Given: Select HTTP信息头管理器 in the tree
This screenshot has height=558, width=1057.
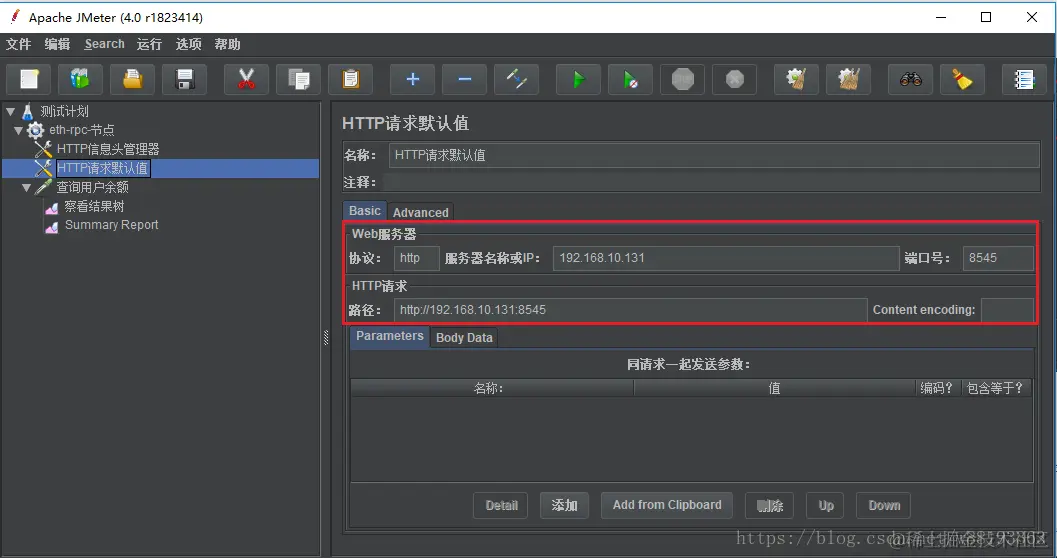Looking at the screenshot, I should pyautogui.click(x=108, y=149).
